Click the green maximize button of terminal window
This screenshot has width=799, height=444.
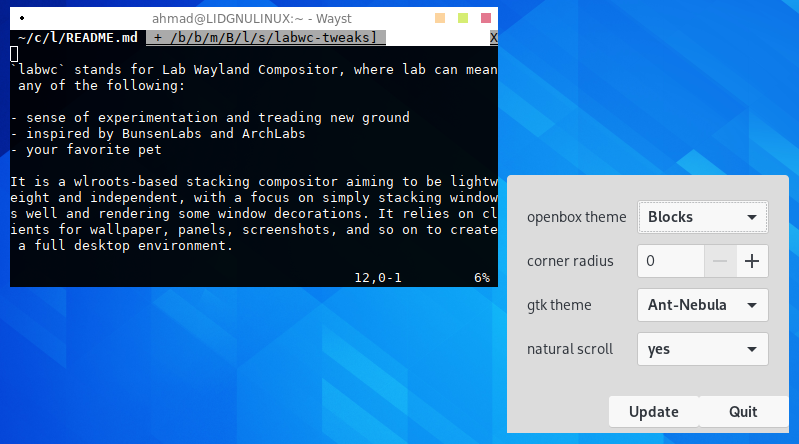click(463, 18)
